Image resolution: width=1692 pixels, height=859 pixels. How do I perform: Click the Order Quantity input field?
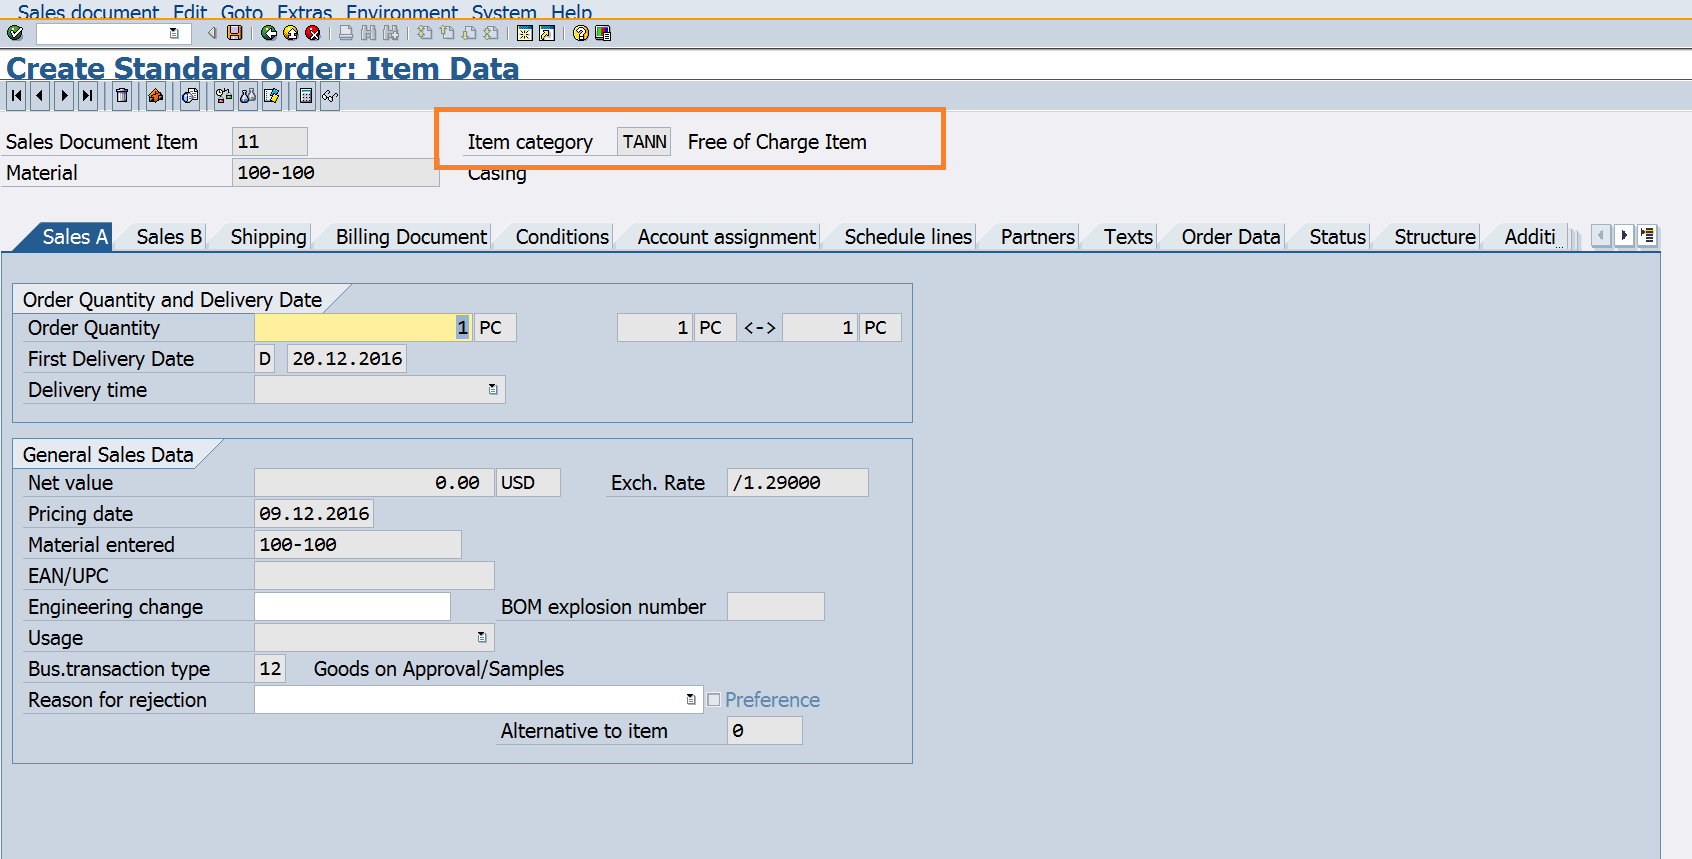tap(363, 328)
